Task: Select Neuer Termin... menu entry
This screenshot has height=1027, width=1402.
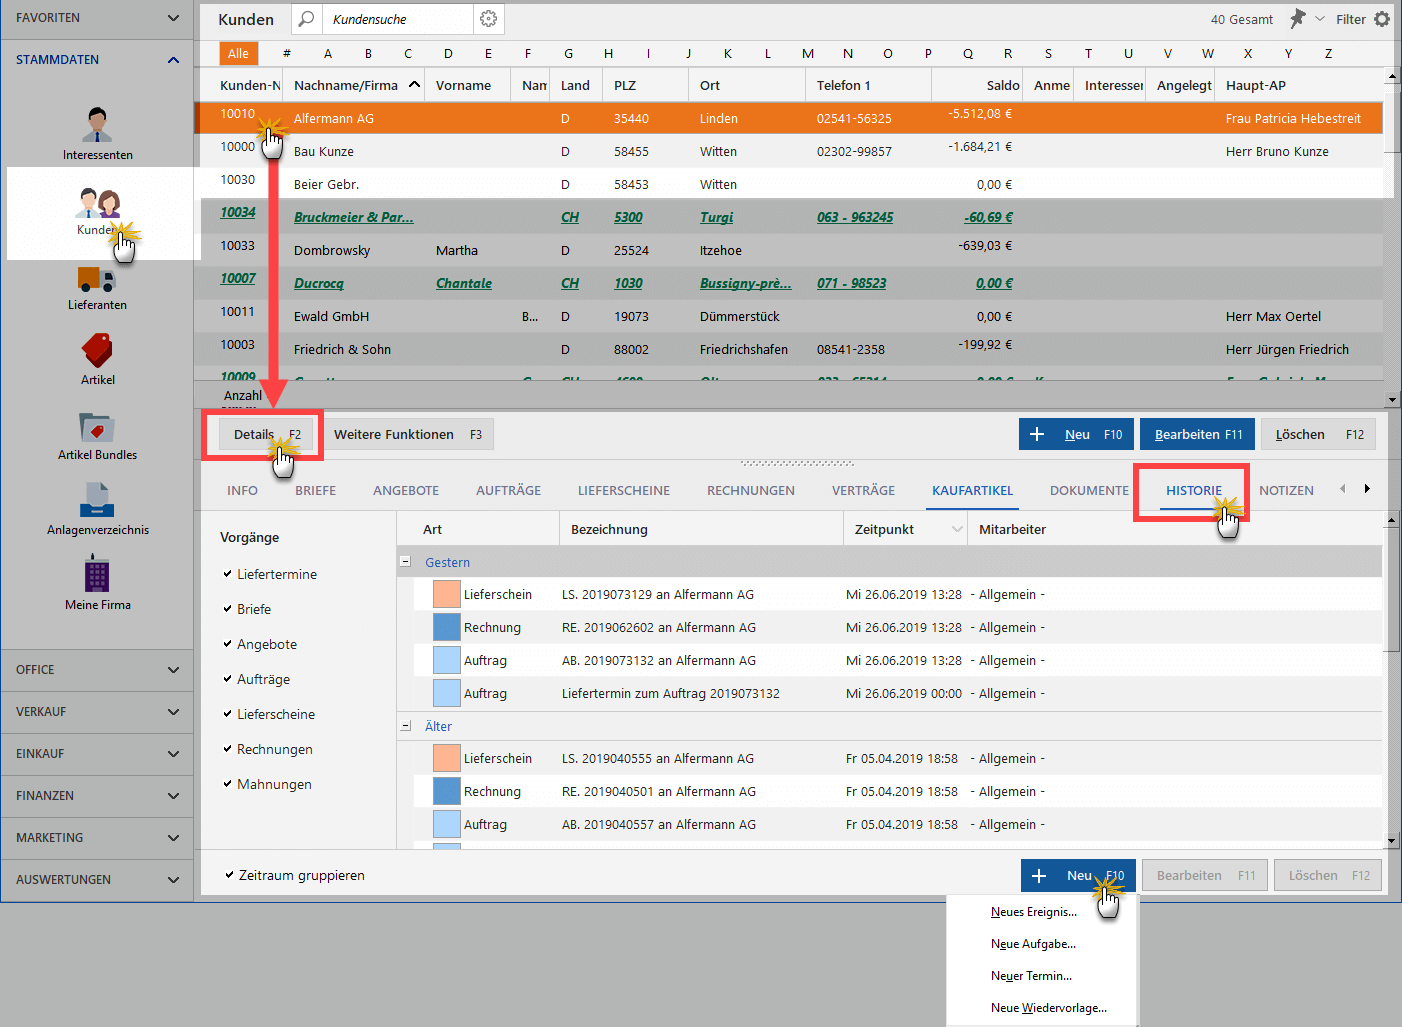Action: (1031, 976)
